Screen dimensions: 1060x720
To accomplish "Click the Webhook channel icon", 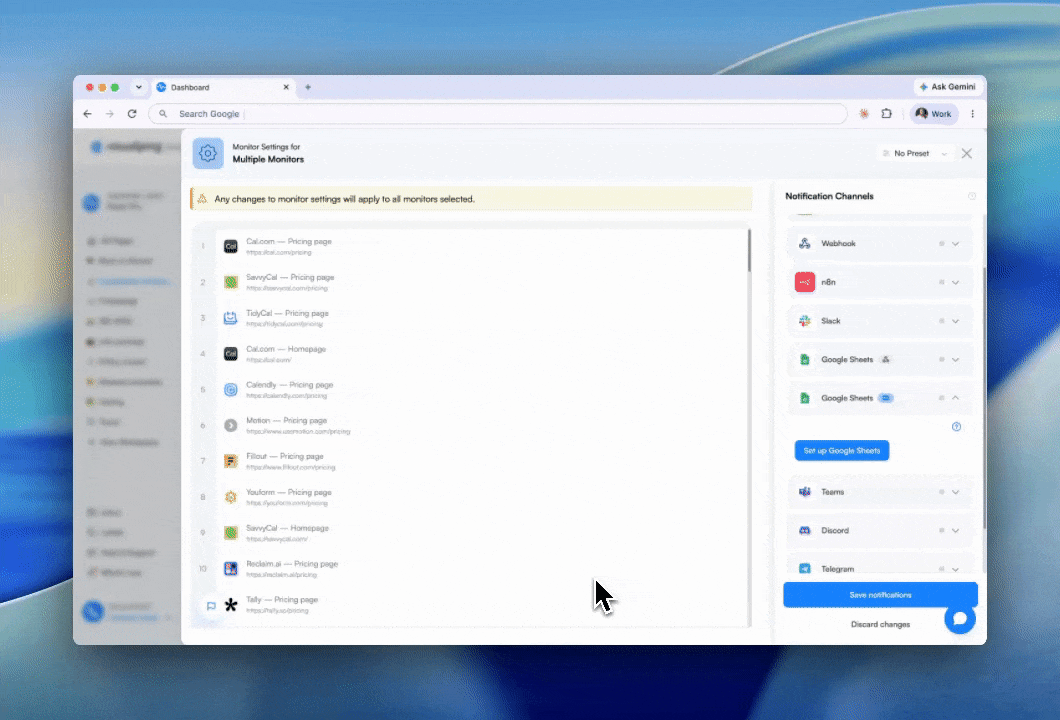I will tap(804, 243).
